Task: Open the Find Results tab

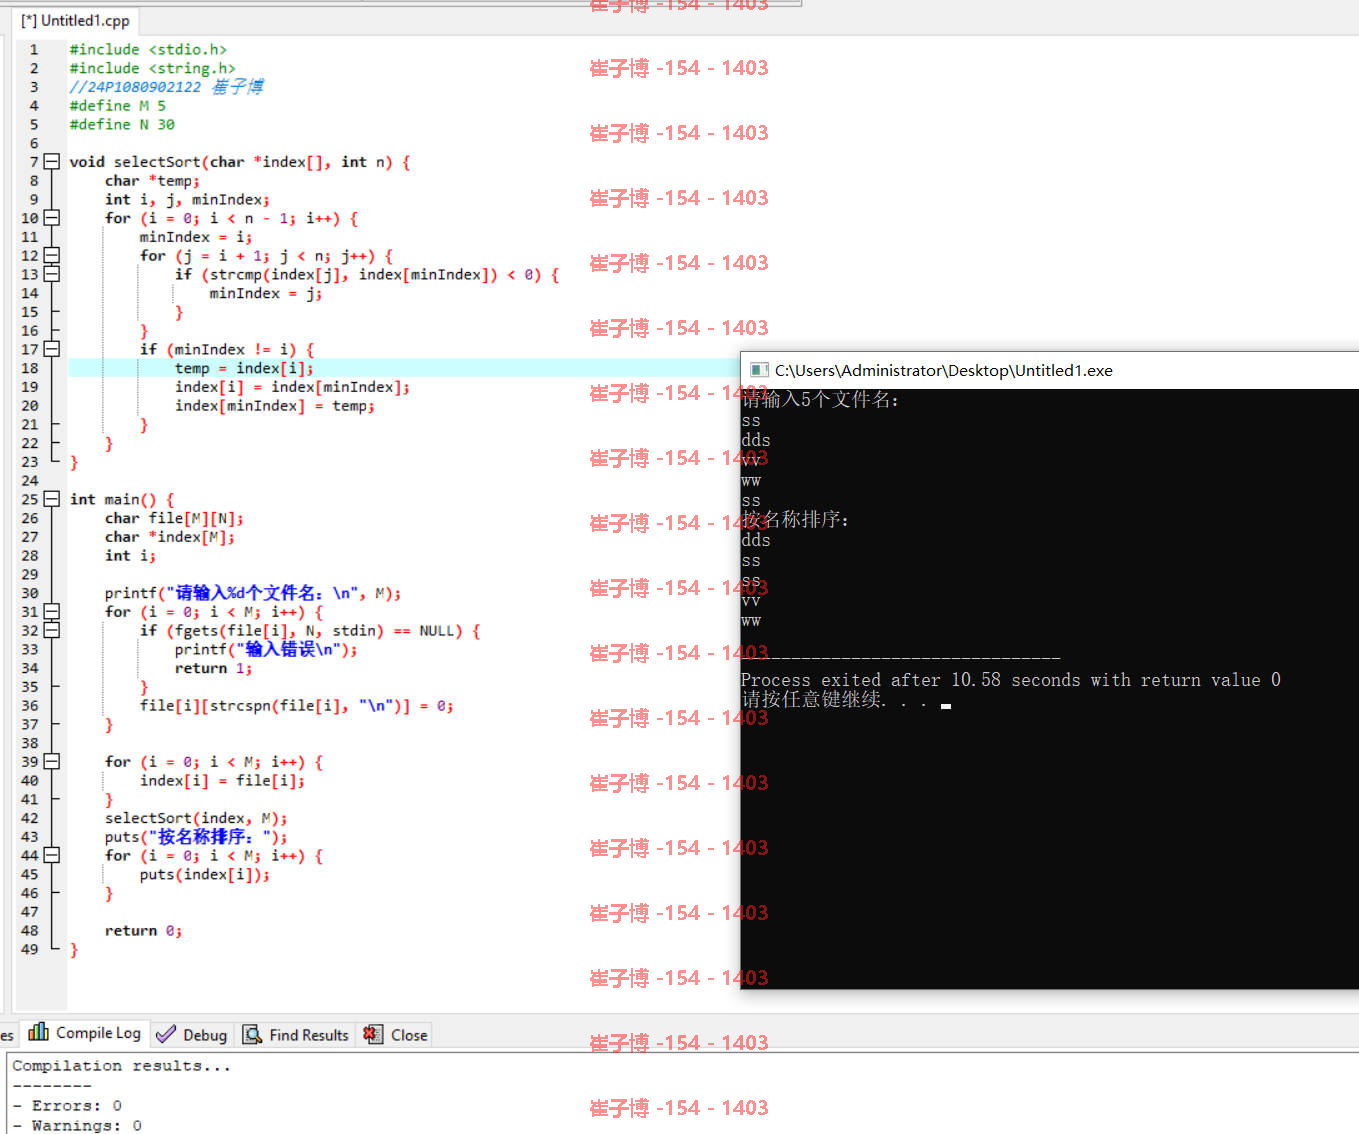Action: point(296,1034)
